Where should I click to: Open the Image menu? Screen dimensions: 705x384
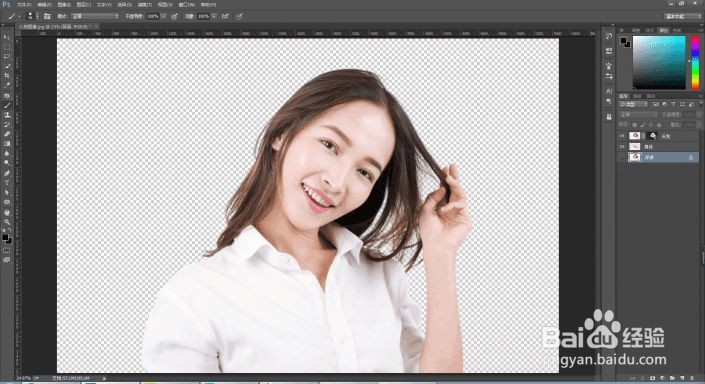tap(64, 4)
